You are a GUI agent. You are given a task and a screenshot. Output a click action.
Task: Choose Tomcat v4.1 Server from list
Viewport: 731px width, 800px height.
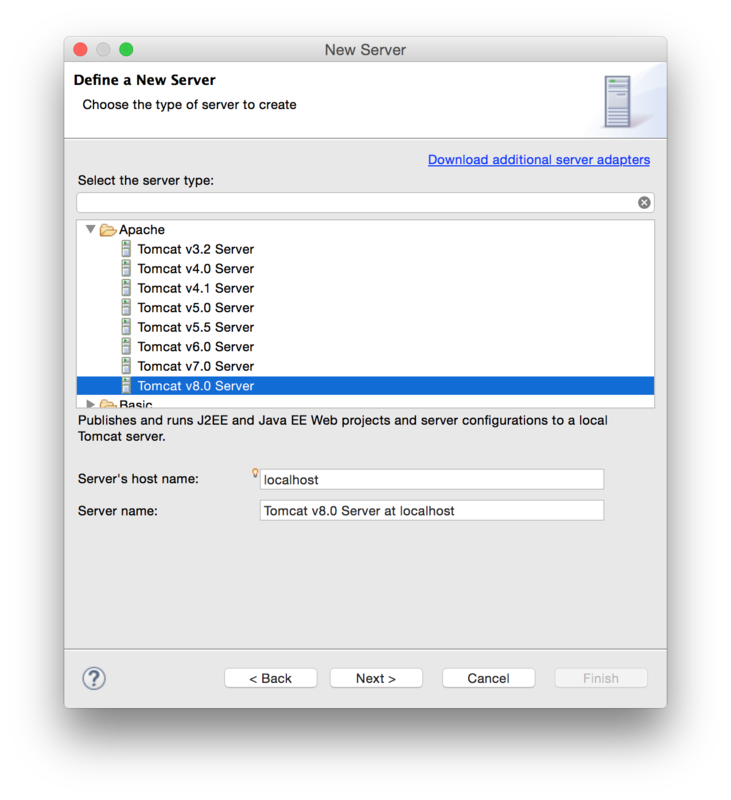tap(195, 288)
